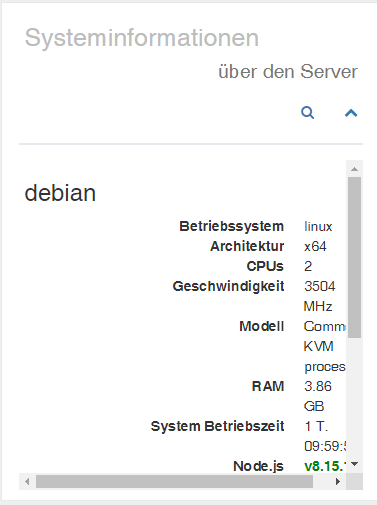Click the Betriebssystem label
Image resolution: width=377 pixels, height=505 pixels.
(231, 226)
